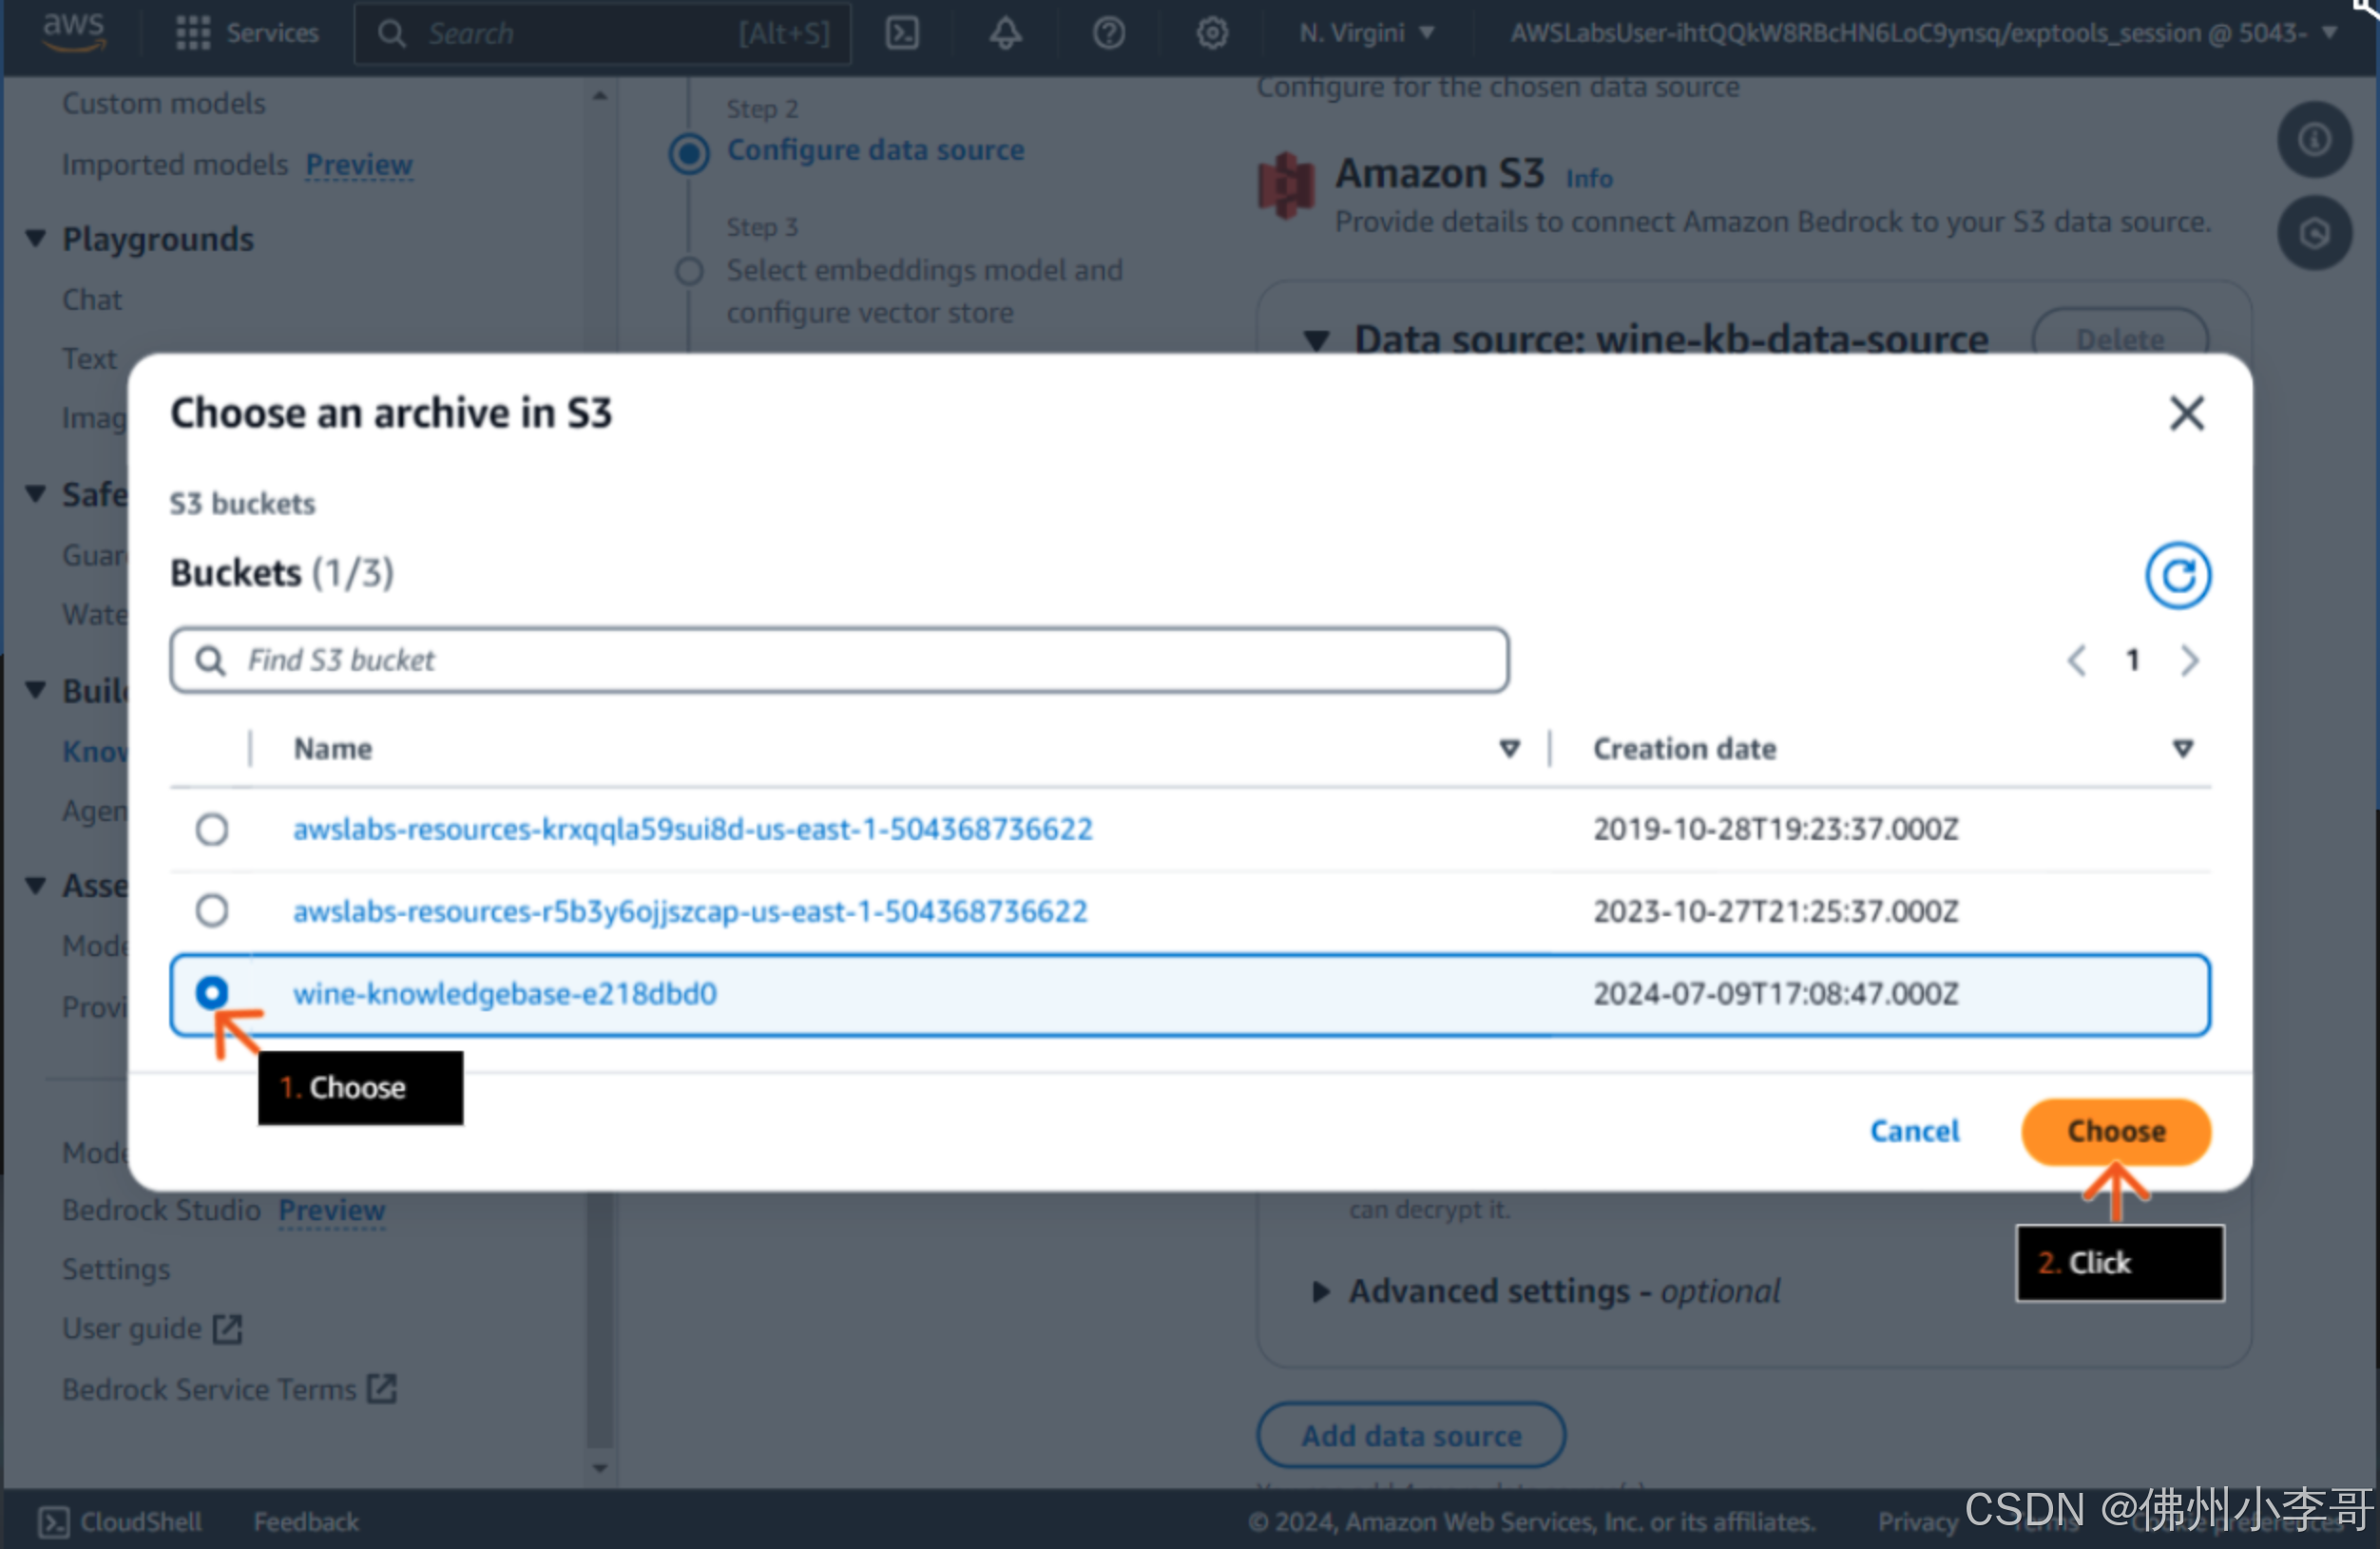Go to next page of buckets

(x=2189, y=660)
